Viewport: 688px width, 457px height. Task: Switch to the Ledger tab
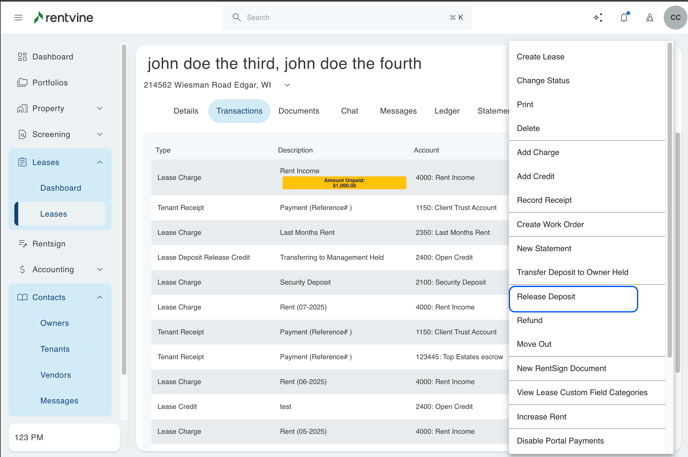447,111
